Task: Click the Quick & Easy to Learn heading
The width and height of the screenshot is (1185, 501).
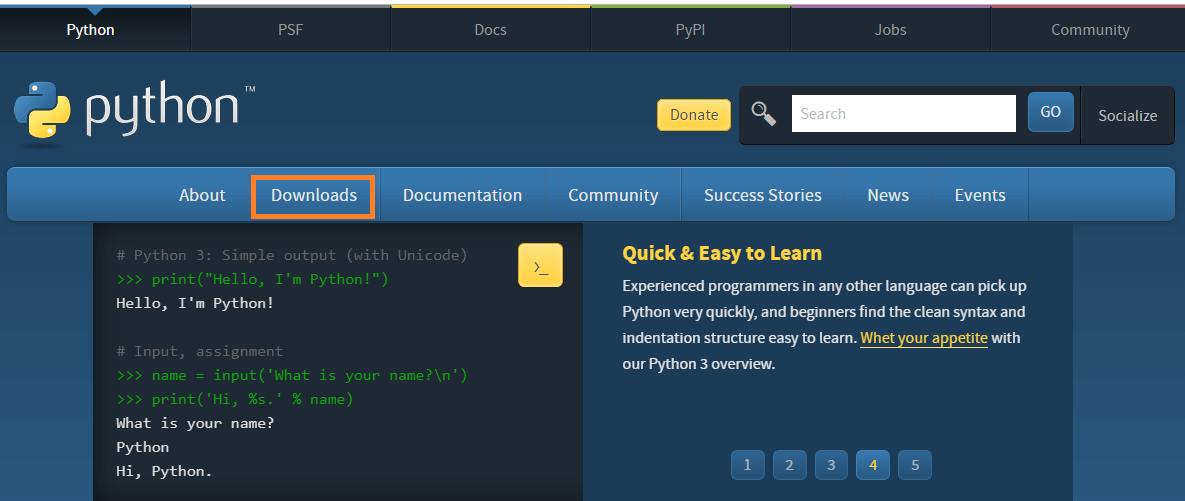Action: pos(722,252)
